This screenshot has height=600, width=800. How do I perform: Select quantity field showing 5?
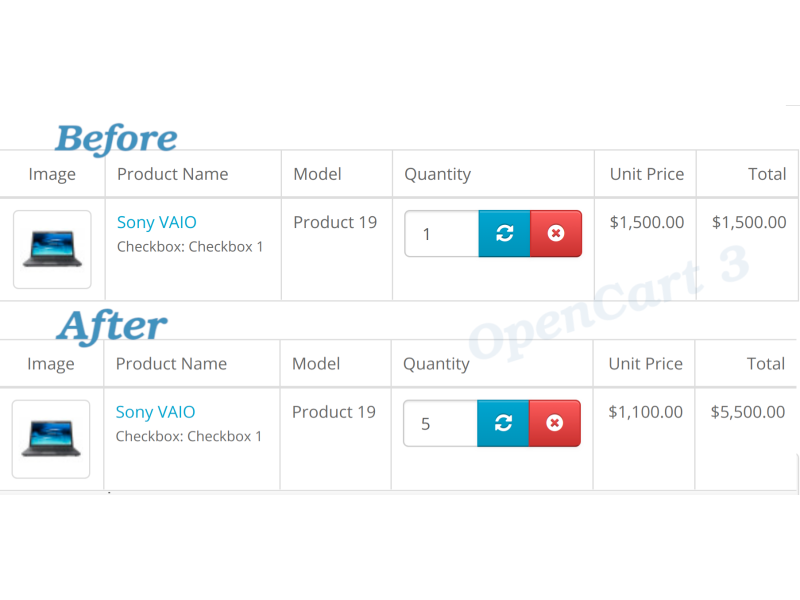440,423
